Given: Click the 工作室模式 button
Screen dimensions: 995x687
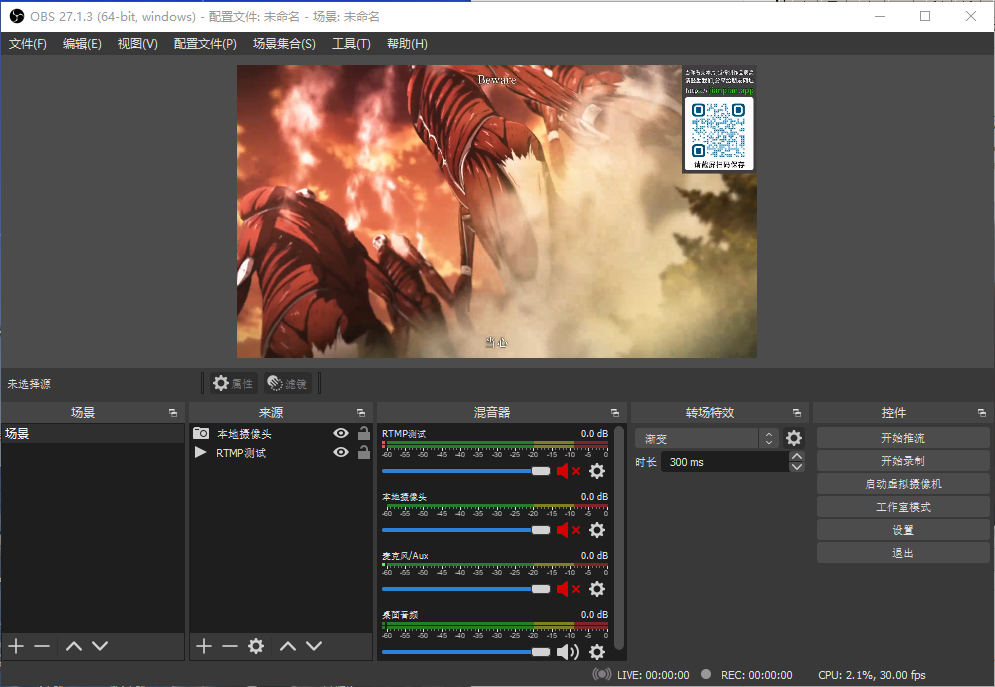Looking at the screenshot, I should [x=902, y=507].
